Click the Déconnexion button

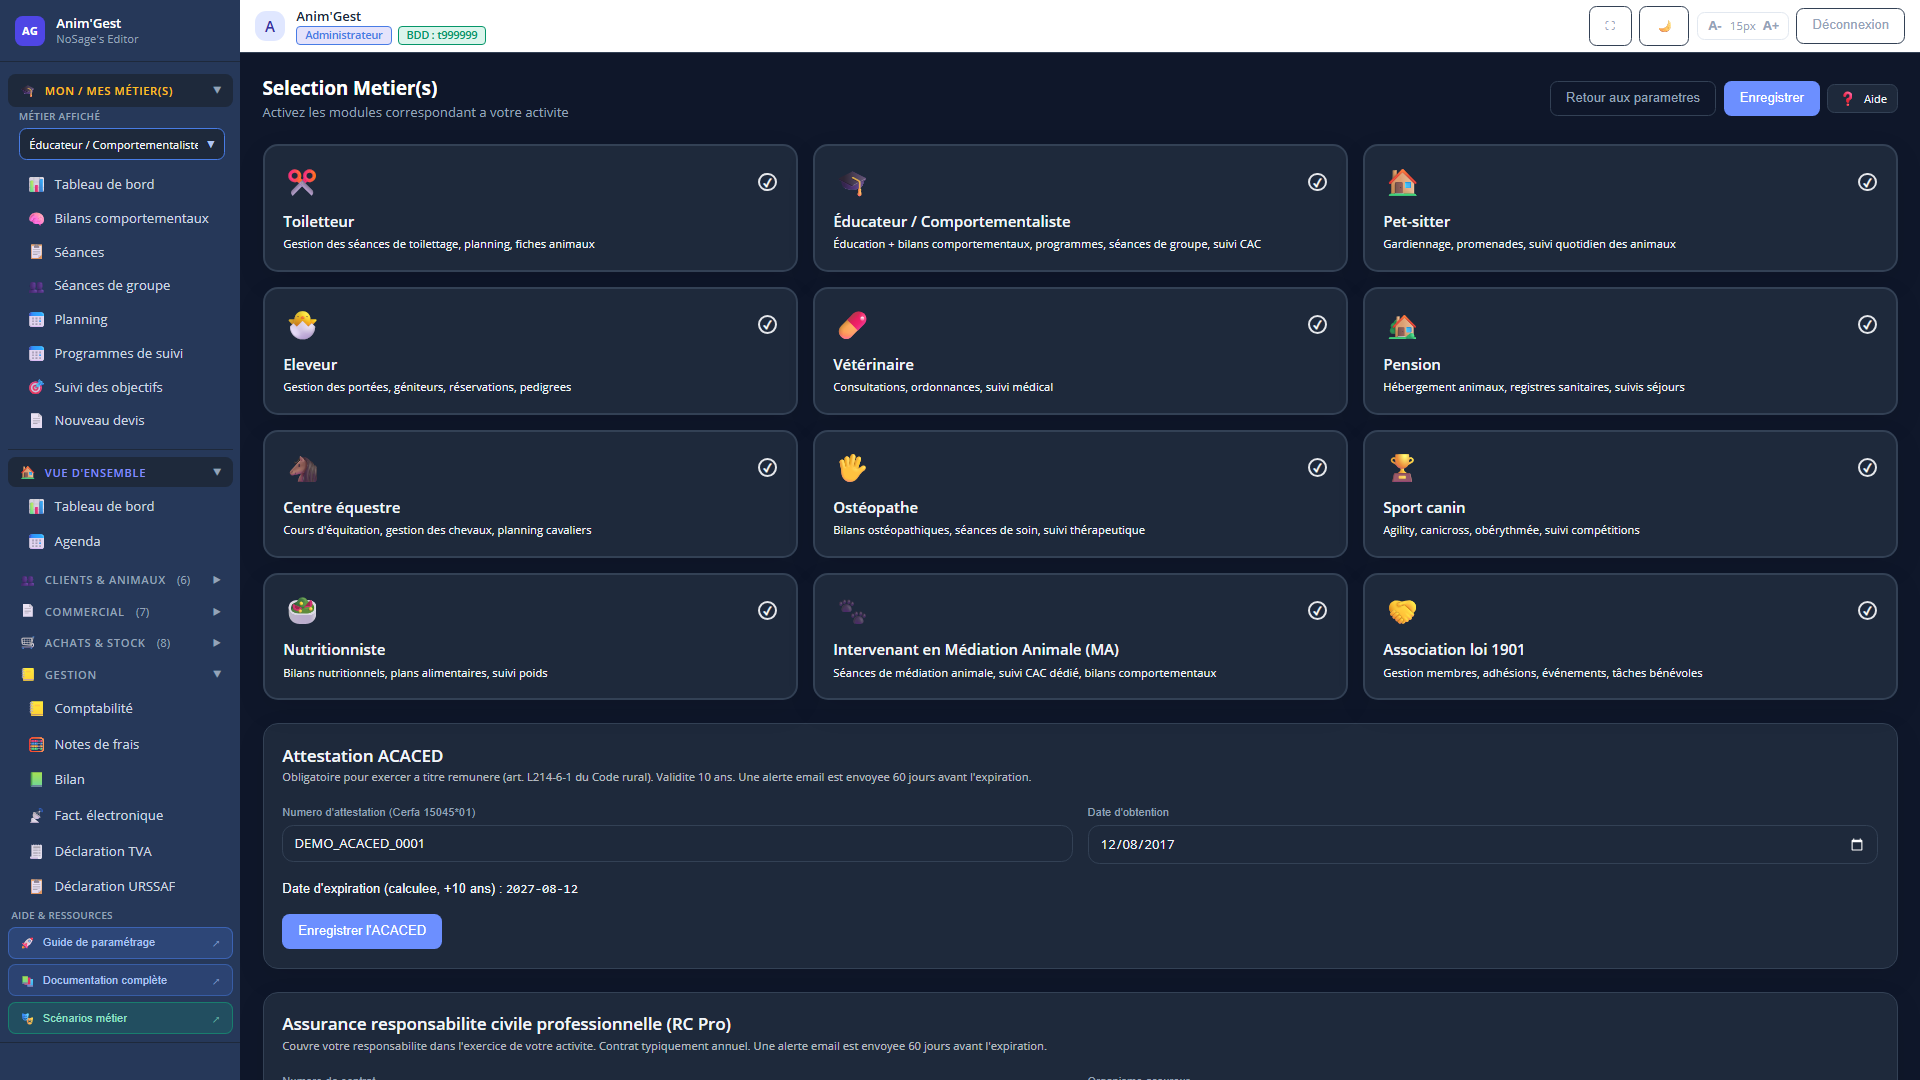click(x=1850, y=26)
